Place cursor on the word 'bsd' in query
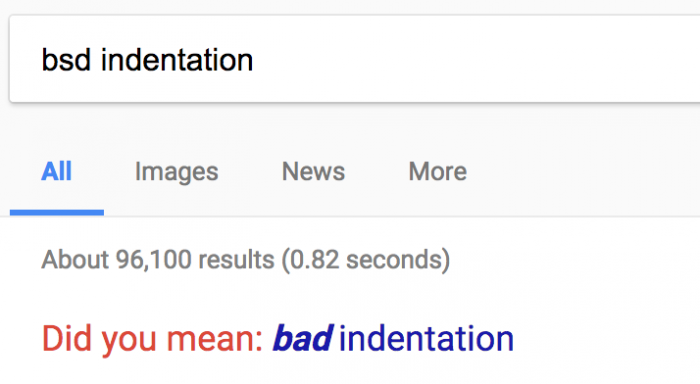Viewport: 700px width, 384px height. (66, 60)
